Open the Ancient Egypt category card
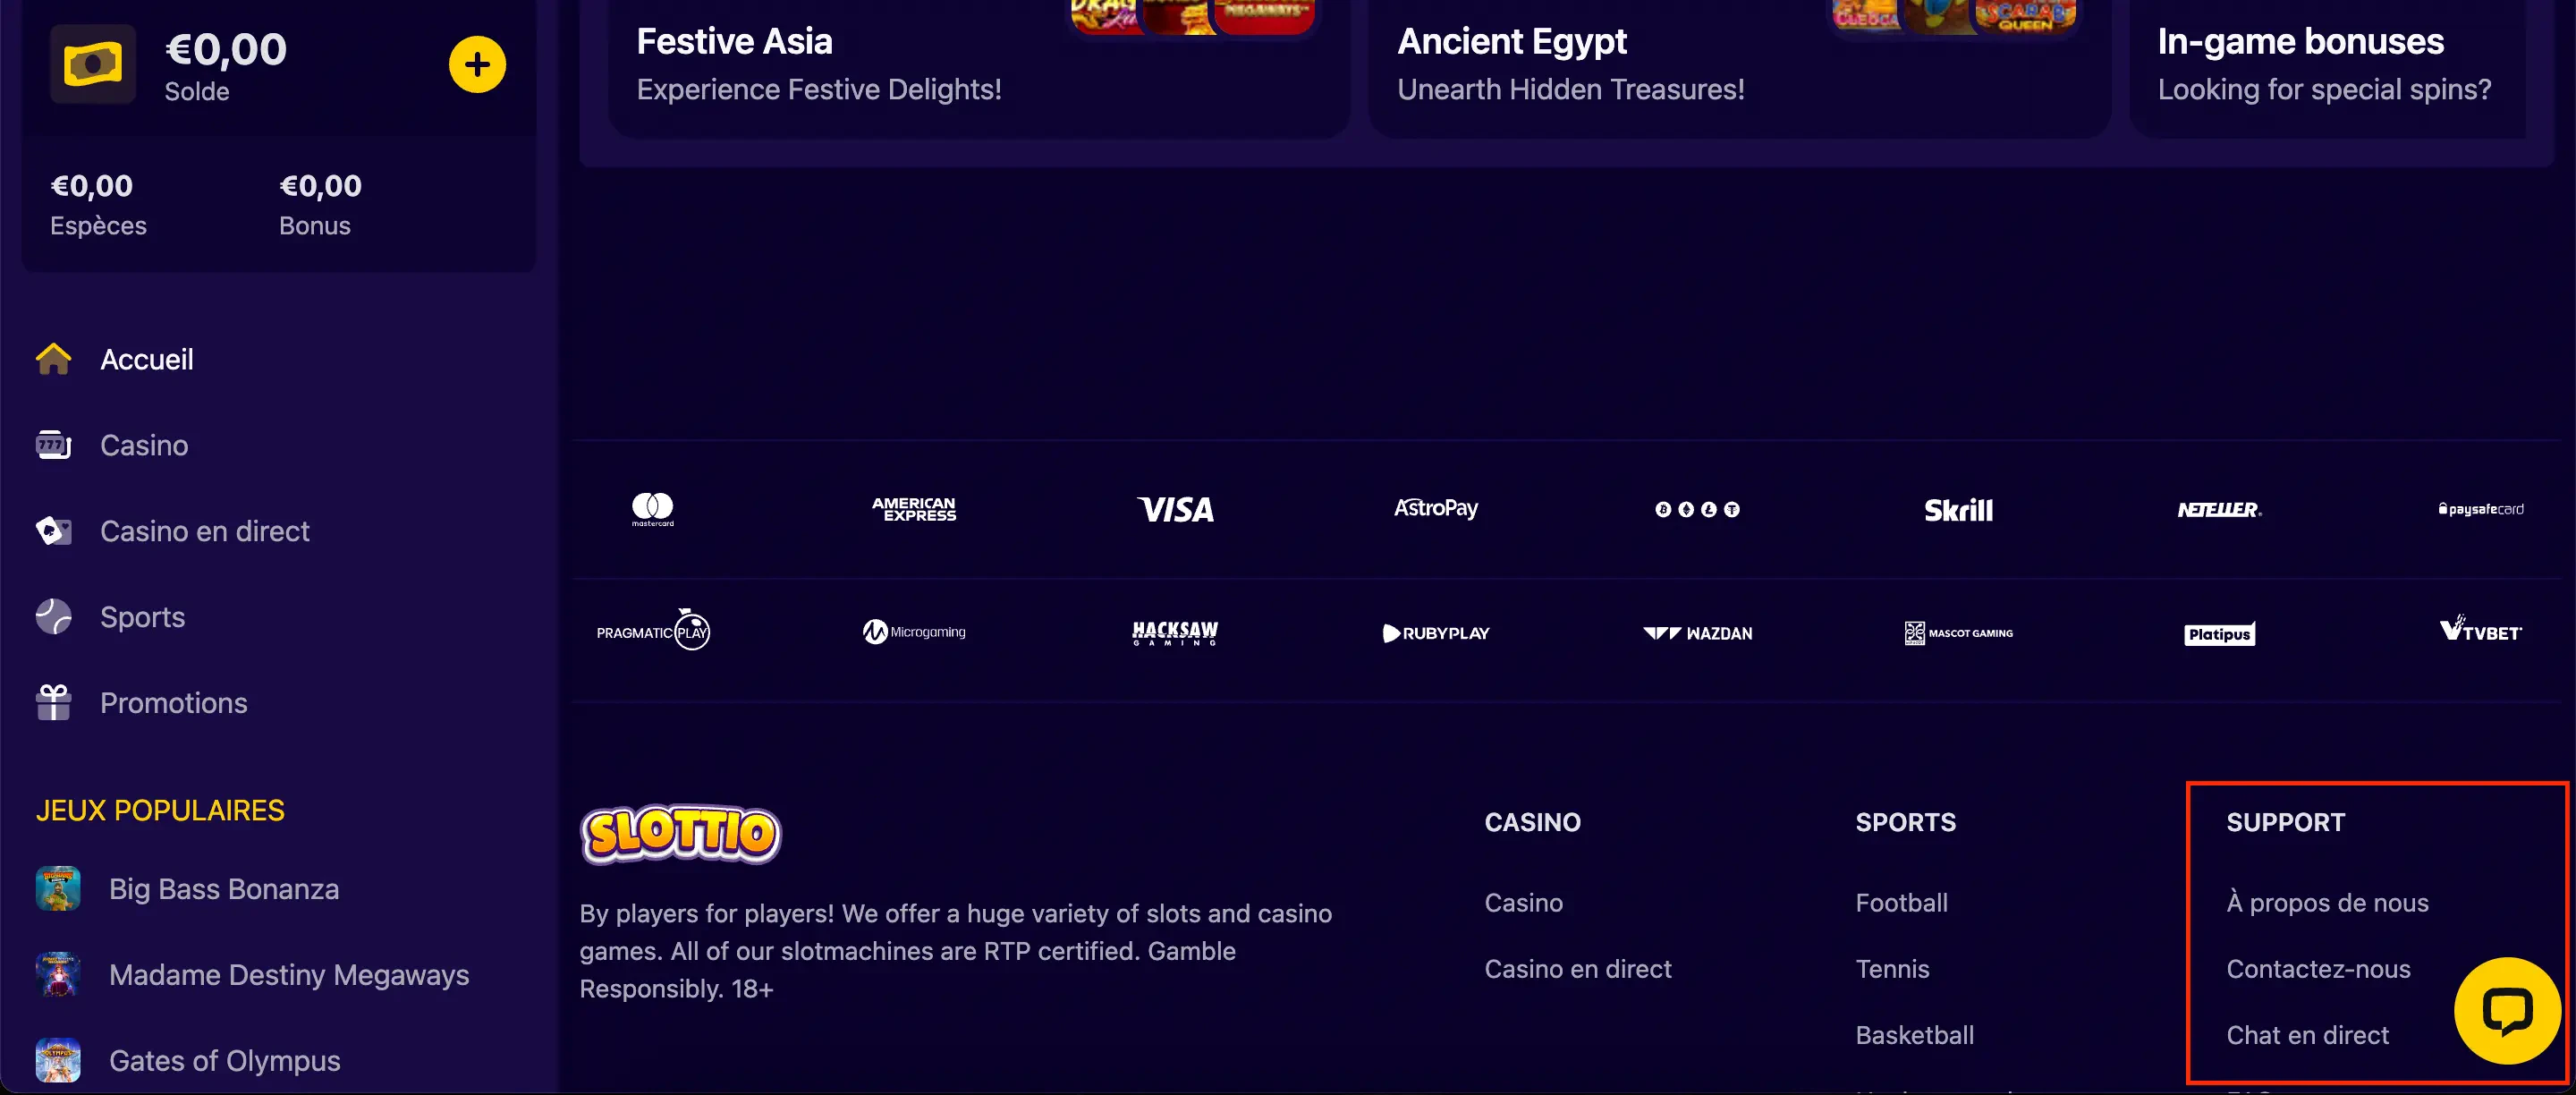This screenshot has height=1095, width=2576. click(x=1738, y=65)
